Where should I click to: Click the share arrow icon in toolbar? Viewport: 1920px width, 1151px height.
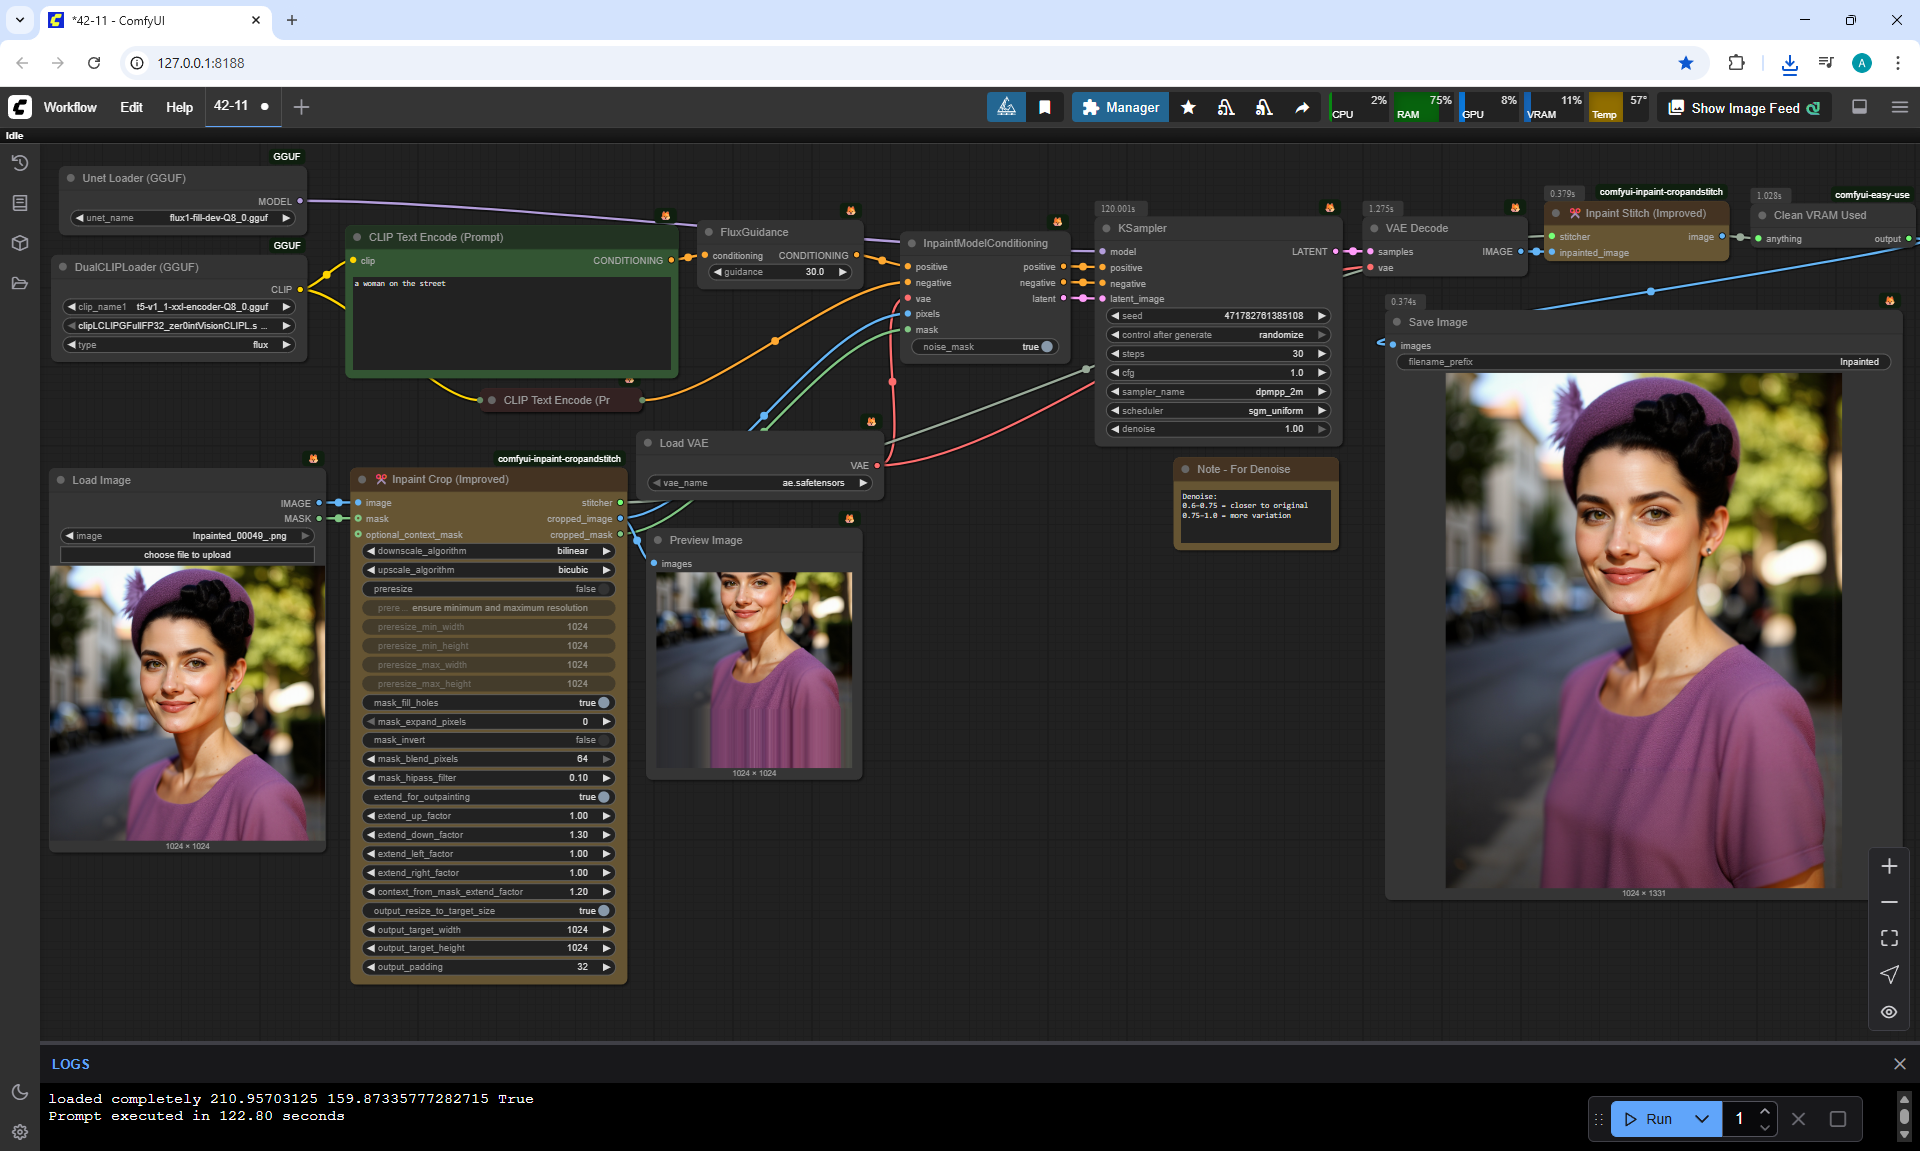1302,107
